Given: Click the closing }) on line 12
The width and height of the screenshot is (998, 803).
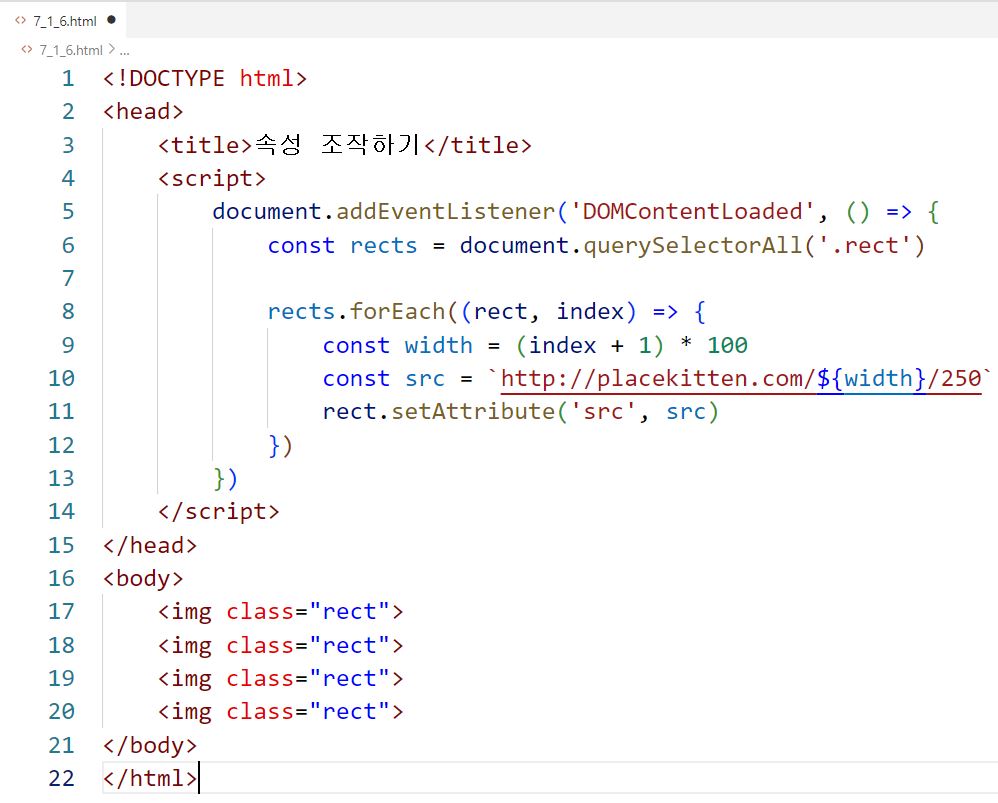Looking at the screenshot, I should [x=280, y=445].
